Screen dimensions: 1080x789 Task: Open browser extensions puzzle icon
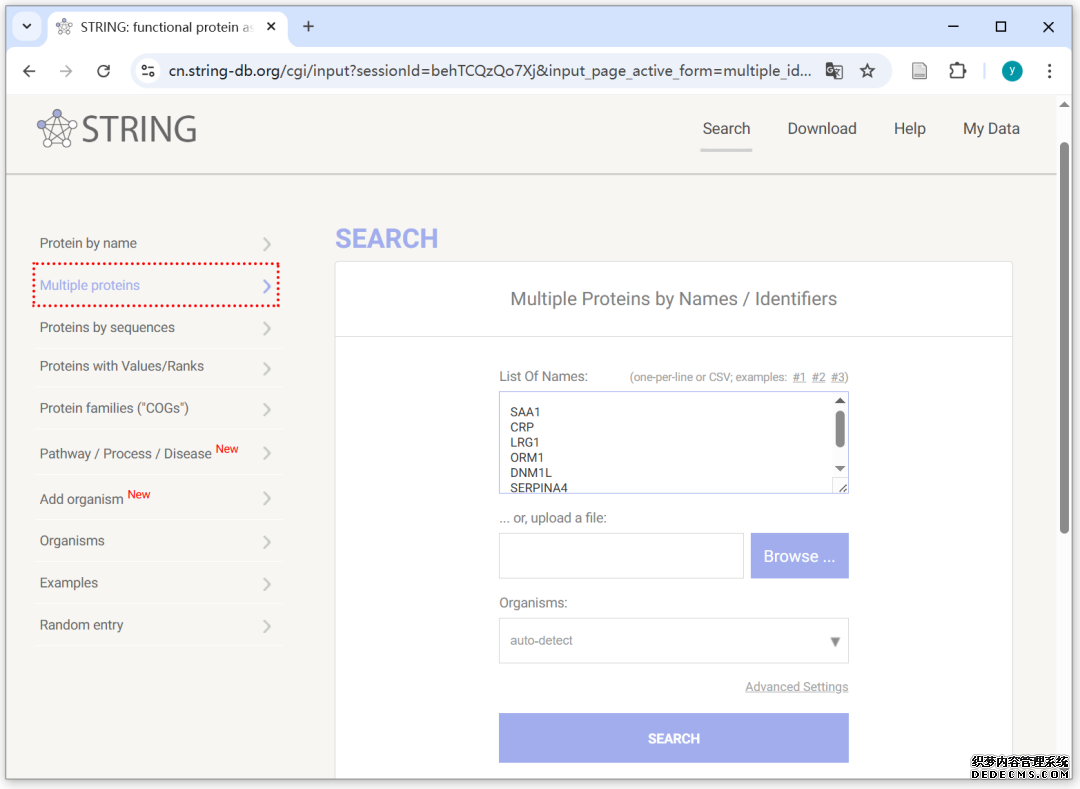click(957, 71)
